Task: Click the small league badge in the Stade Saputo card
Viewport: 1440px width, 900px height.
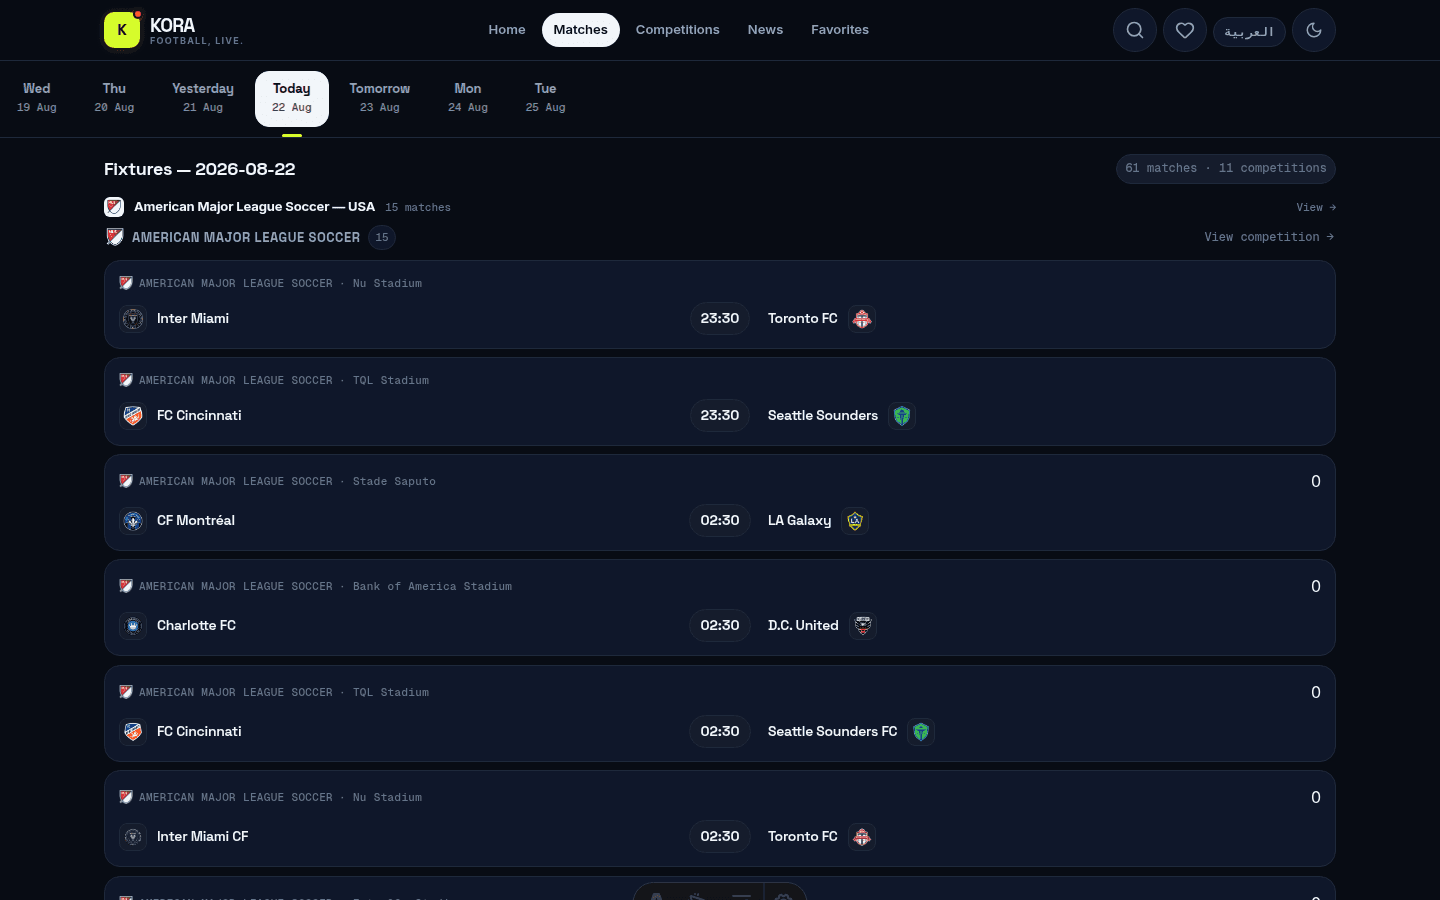Action: pos(126,481)
